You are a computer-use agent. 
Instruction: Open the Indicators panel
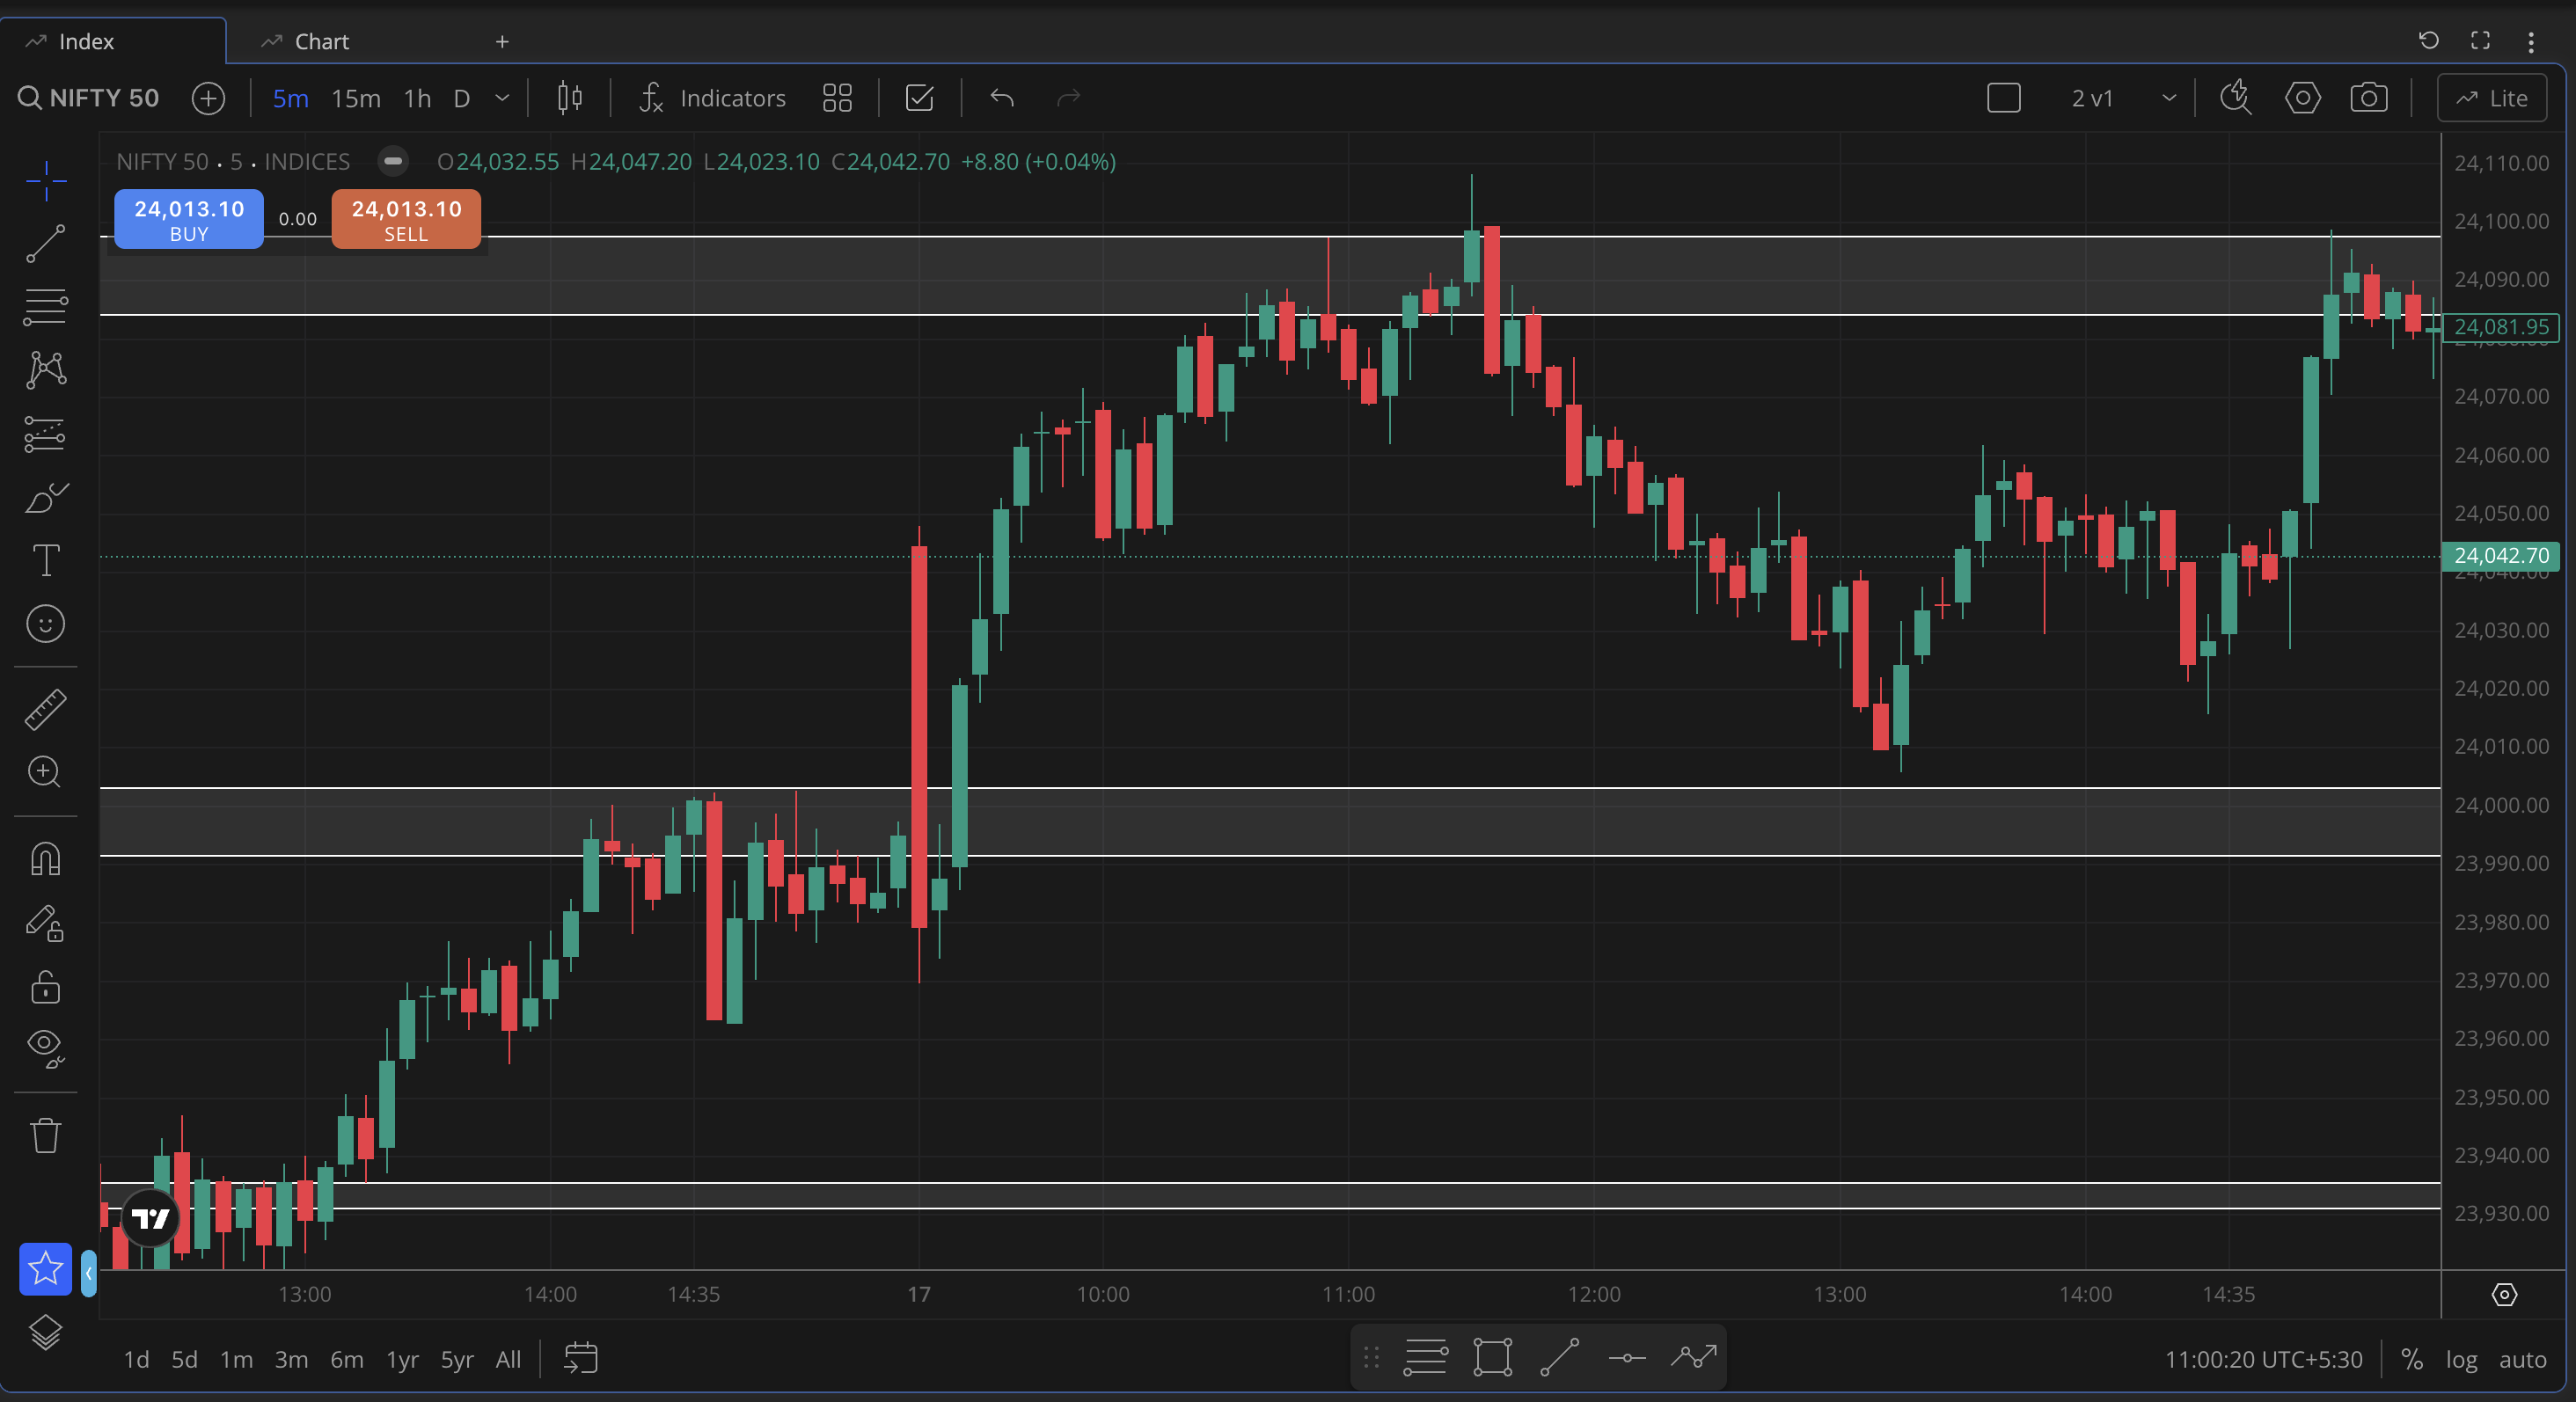713,98
